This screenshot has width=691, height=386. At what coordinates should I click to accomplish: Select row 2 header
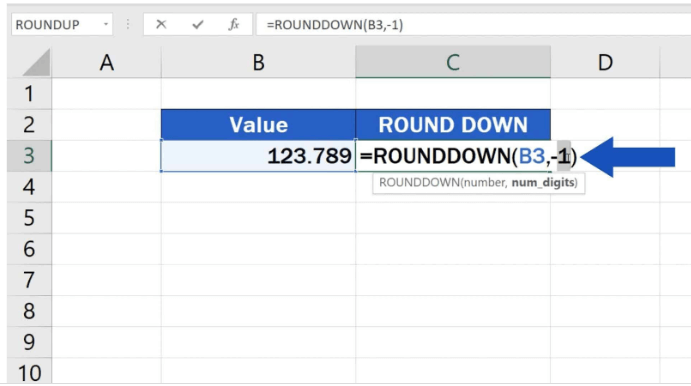(29, 125)
